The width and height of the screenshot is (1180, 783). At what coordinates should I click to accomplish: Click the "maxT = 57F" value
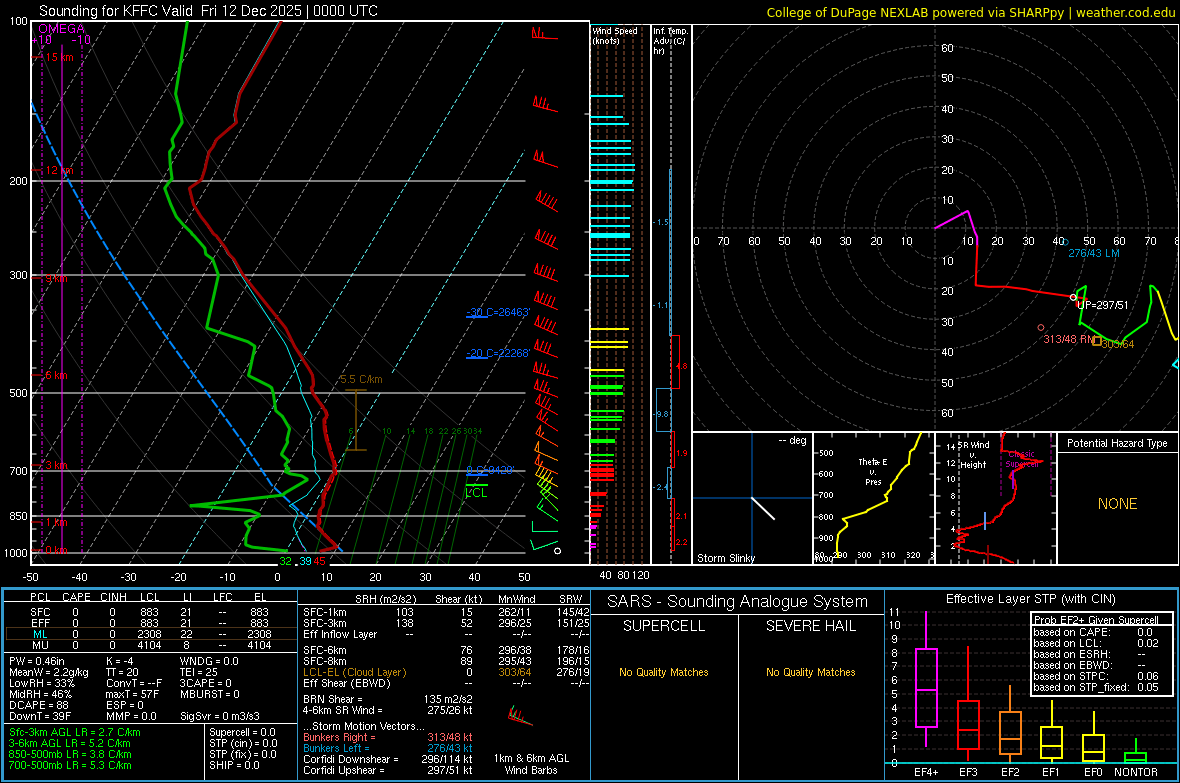click(x=132, y=694)
